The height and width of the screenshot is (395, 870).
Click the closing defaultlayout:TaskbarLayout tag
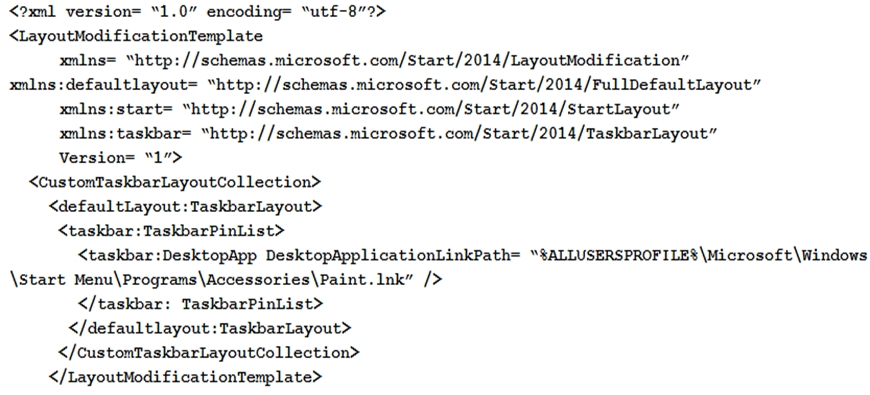(x=210, y=328)
